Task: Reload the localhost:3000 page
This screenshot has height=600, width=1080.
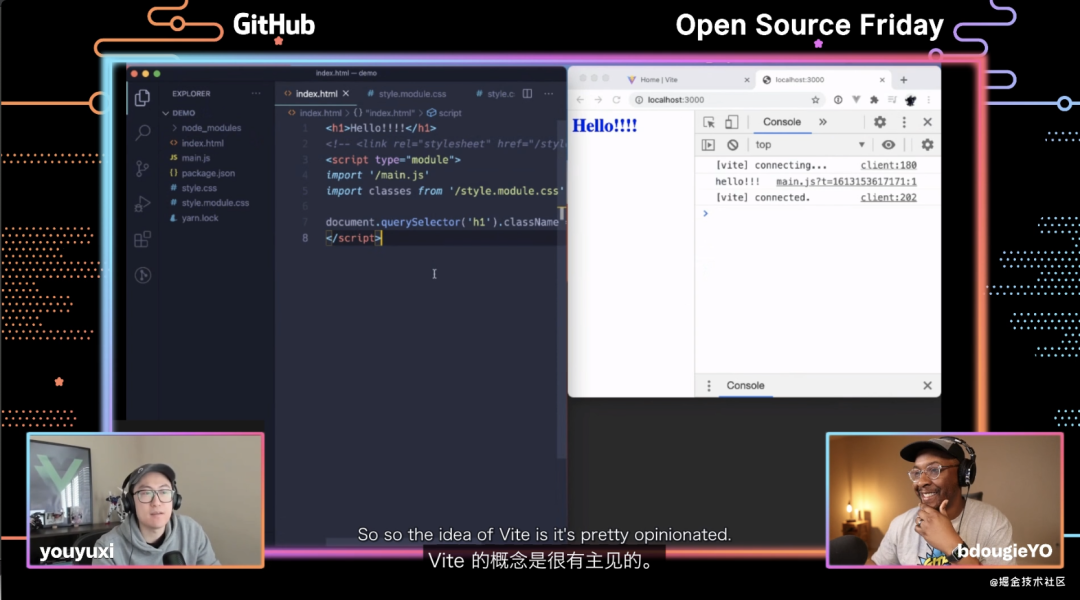Action: tap(616, 100)
